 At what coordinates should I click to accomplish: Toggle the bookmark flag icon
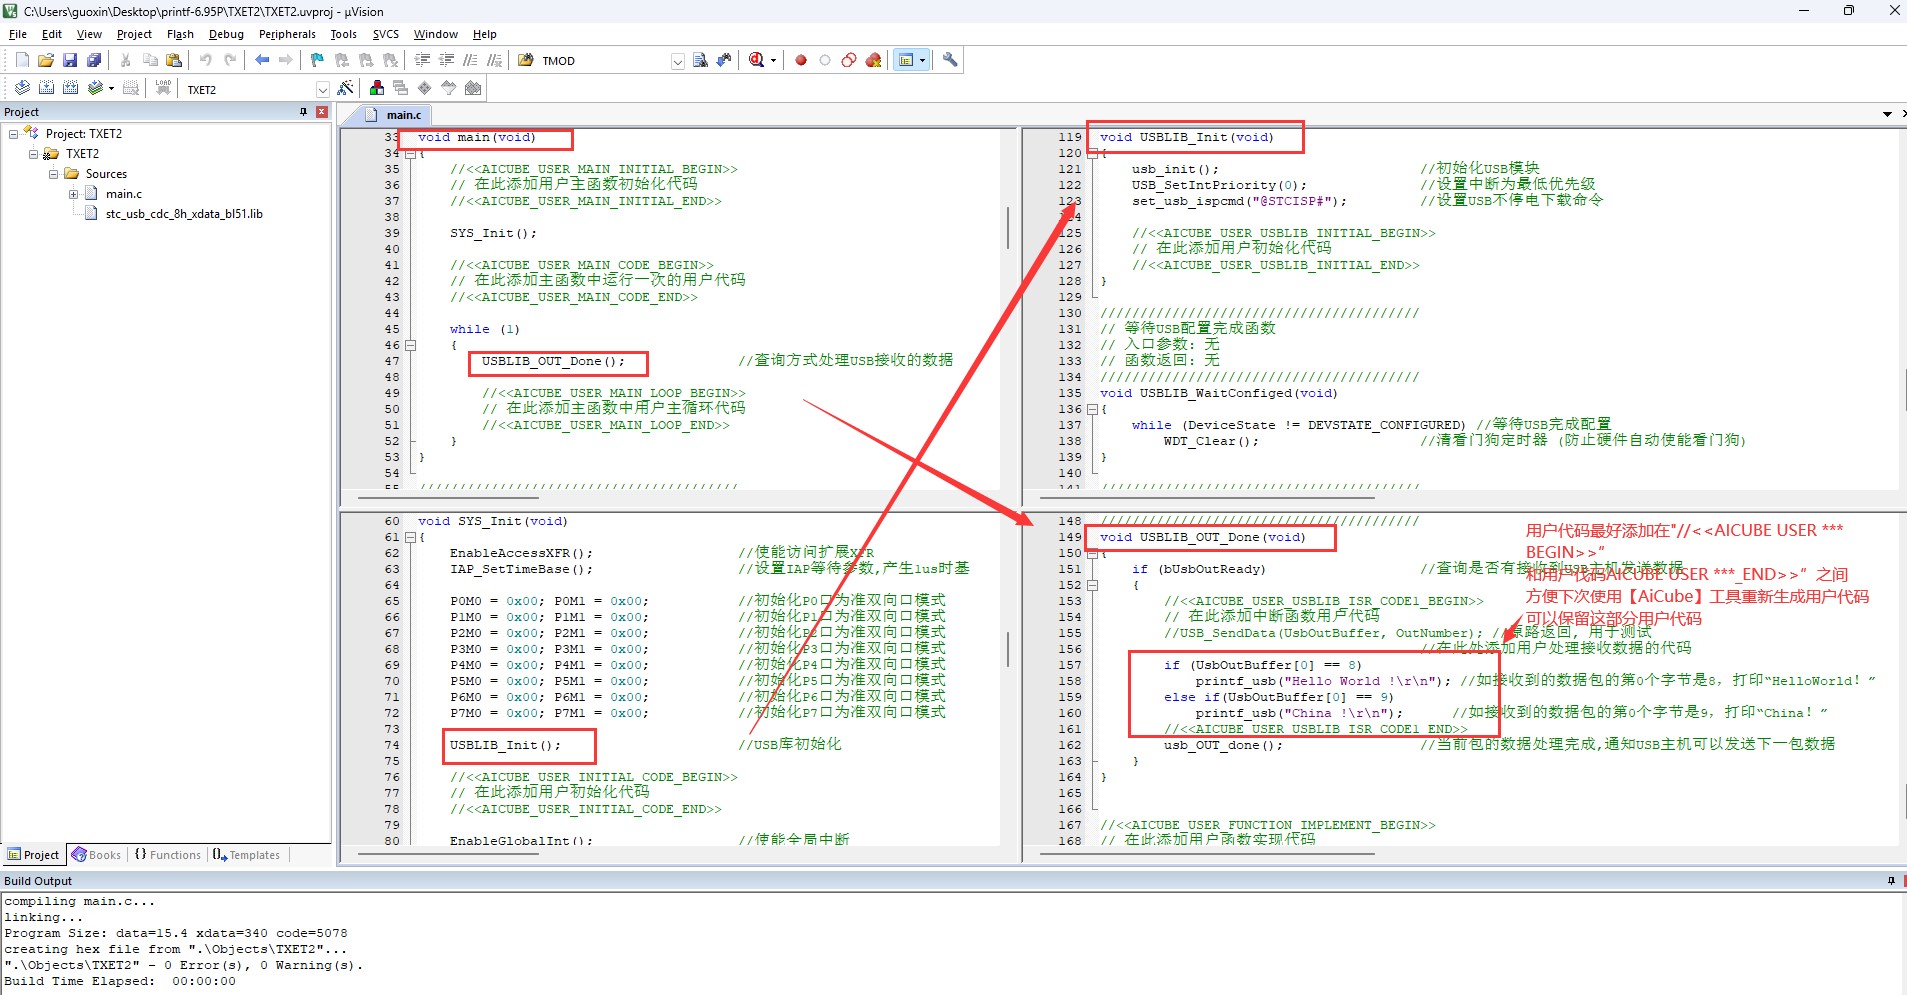tap(317, 60)
